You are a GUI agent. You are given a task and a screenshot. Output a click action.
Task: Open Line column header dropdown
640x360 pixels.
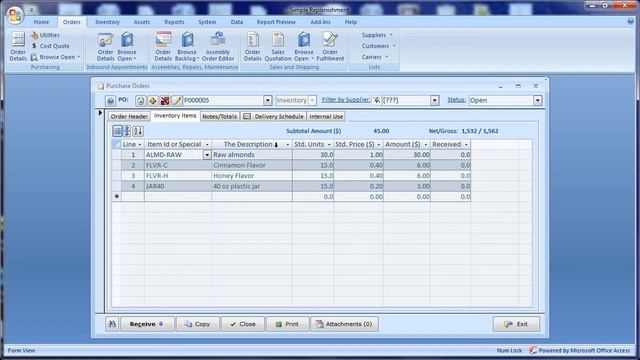(x=140, y=144)
